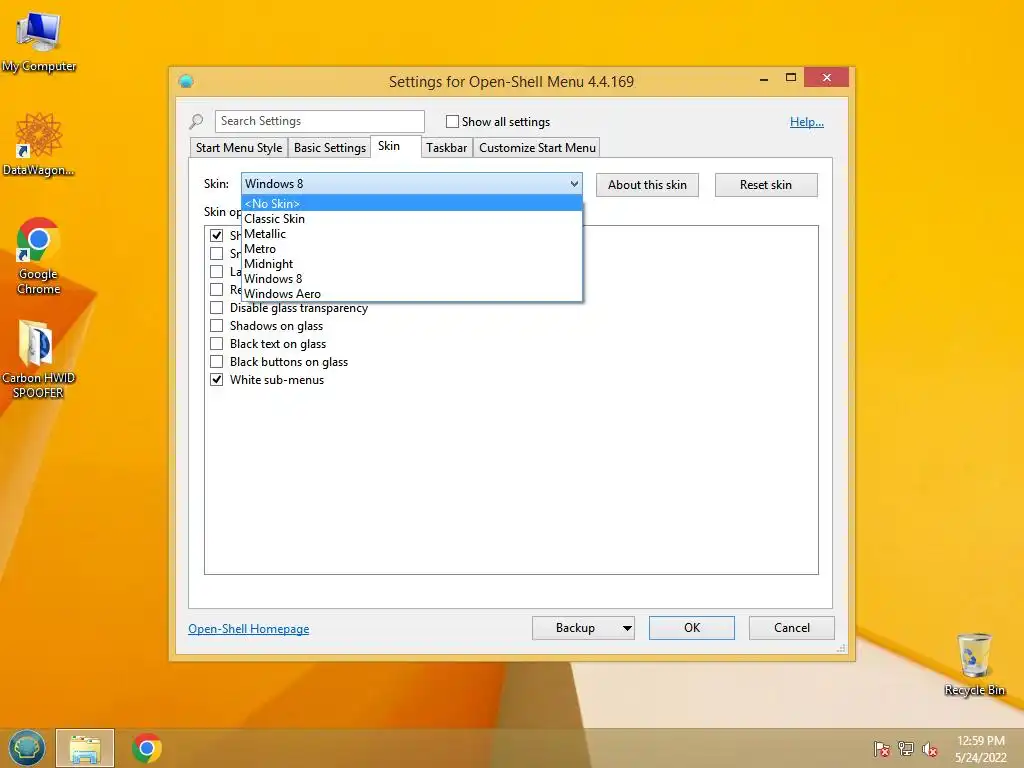The height and width of the screenshot is (768, 1024).
Task: Open the Backup button dropdown arrow
Action: pos(627,628)
